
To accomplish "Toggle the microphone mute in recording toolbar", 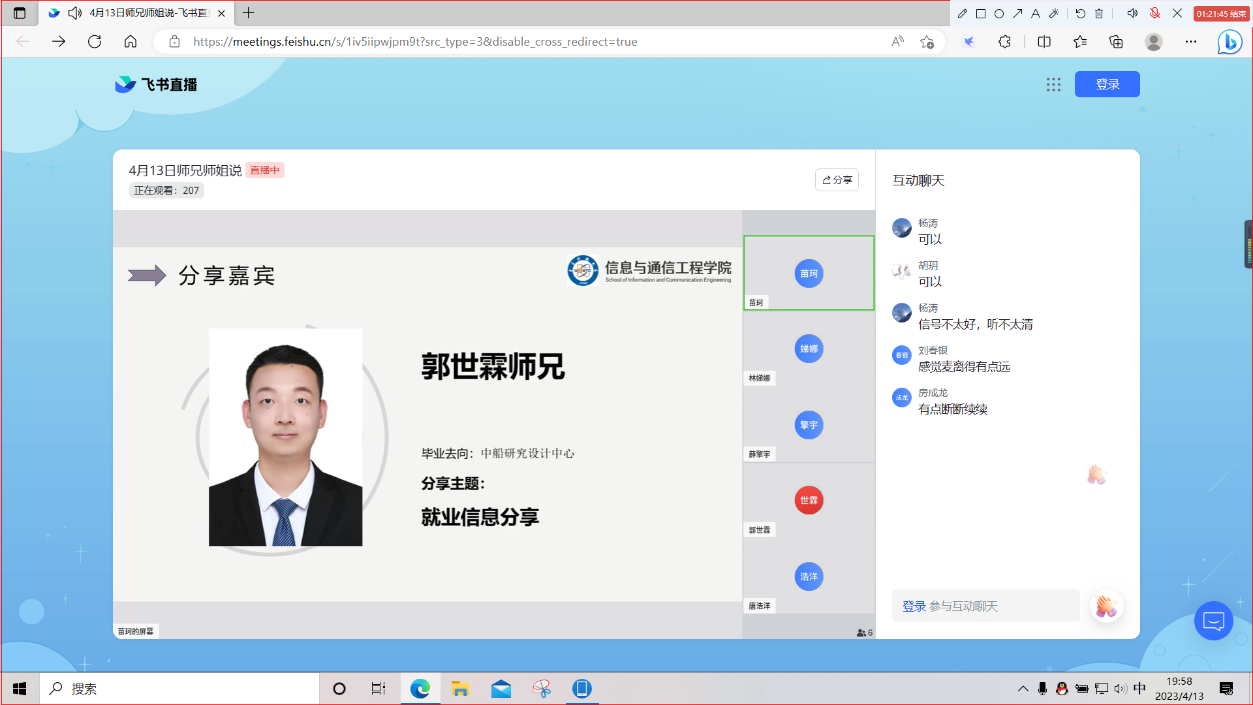I will pos(1155,13).
